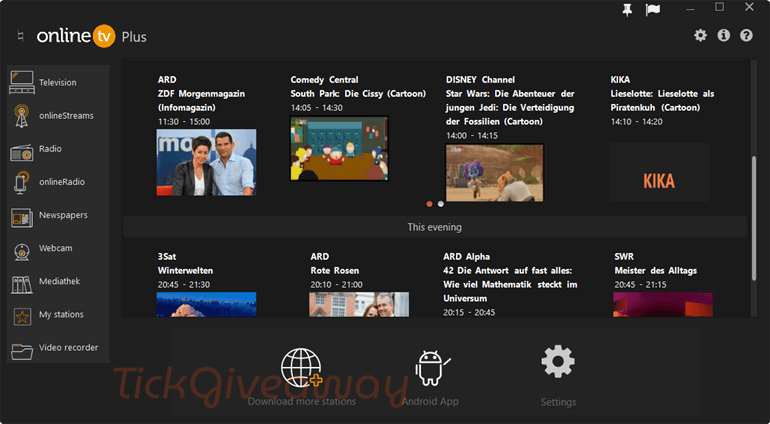Go to onlineStreams section label
This screenshot has height=424, width=770.
tap(66, 116)
